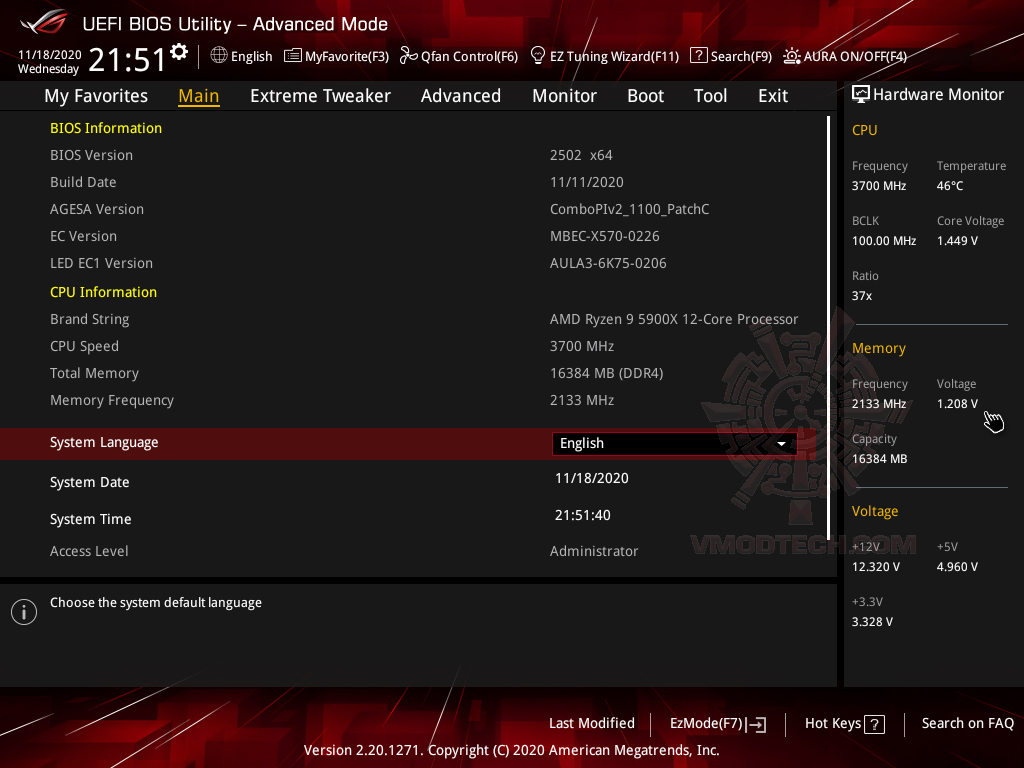Click Last Modified
Viewport: 1024px width, 768px height.
click(592, 723)
